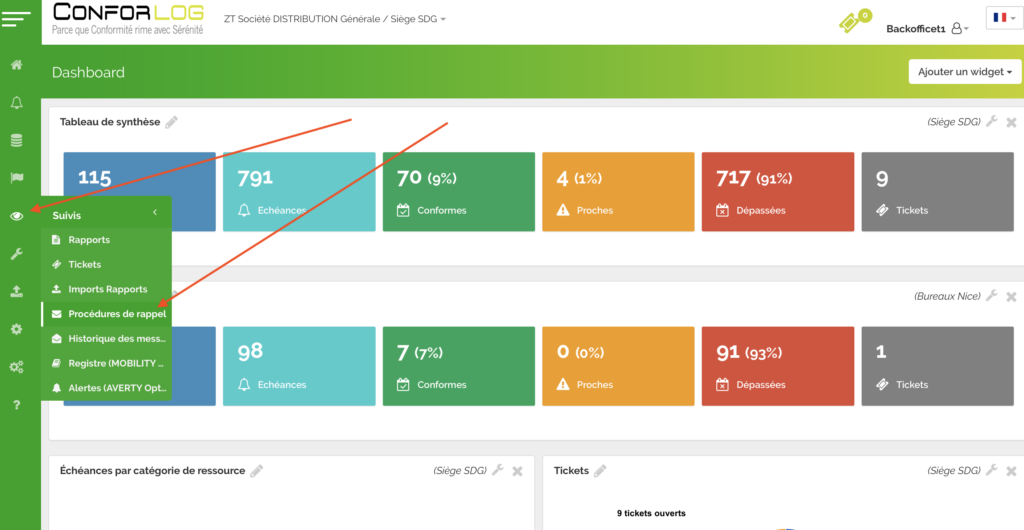Edit Tableau de synthèse title with pencil

172,122
